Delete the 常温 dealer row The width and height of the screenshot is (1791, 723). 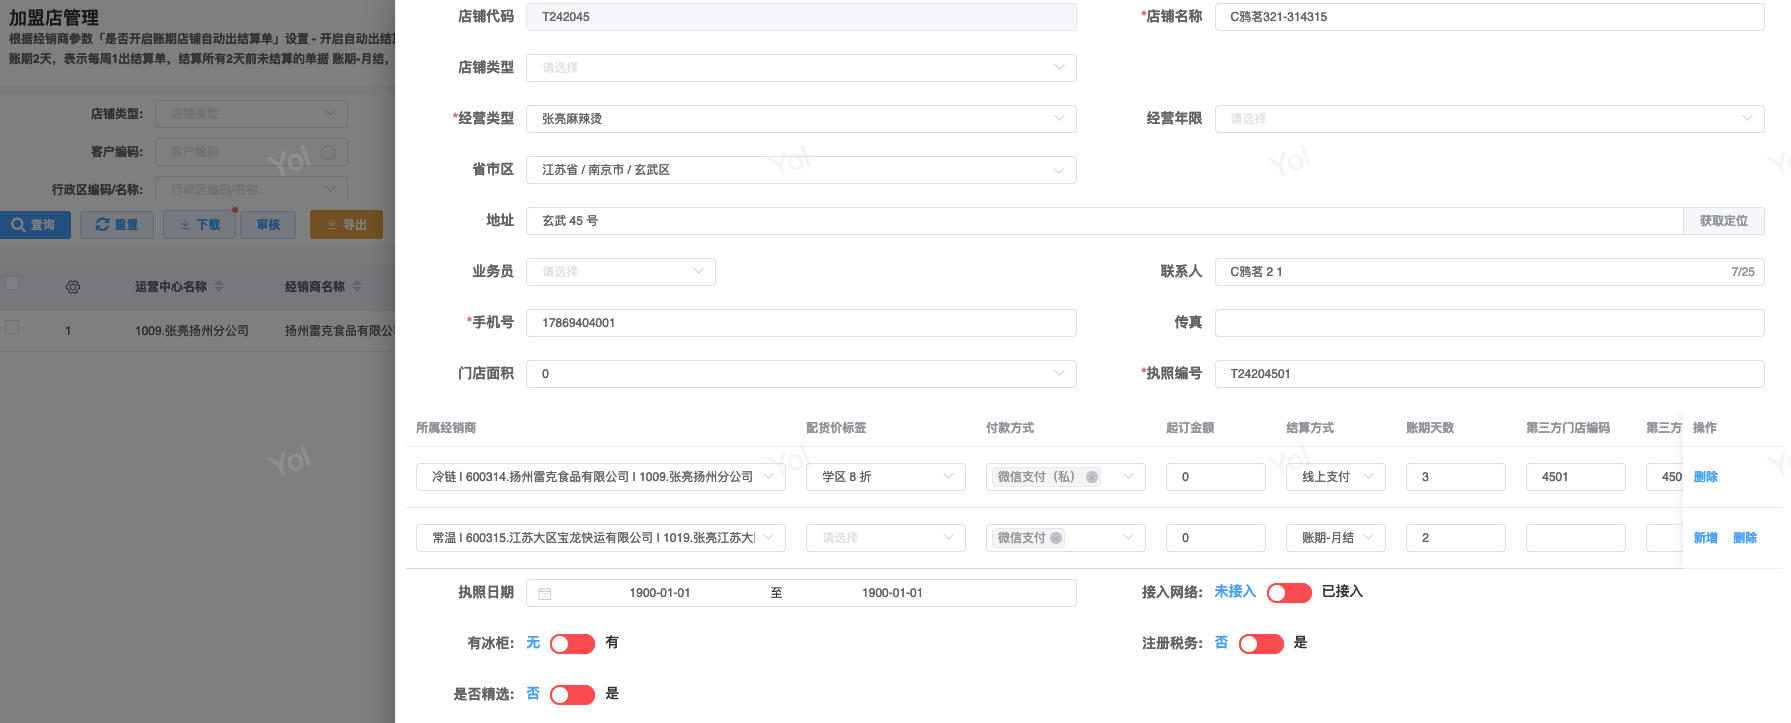(1745, 538)
